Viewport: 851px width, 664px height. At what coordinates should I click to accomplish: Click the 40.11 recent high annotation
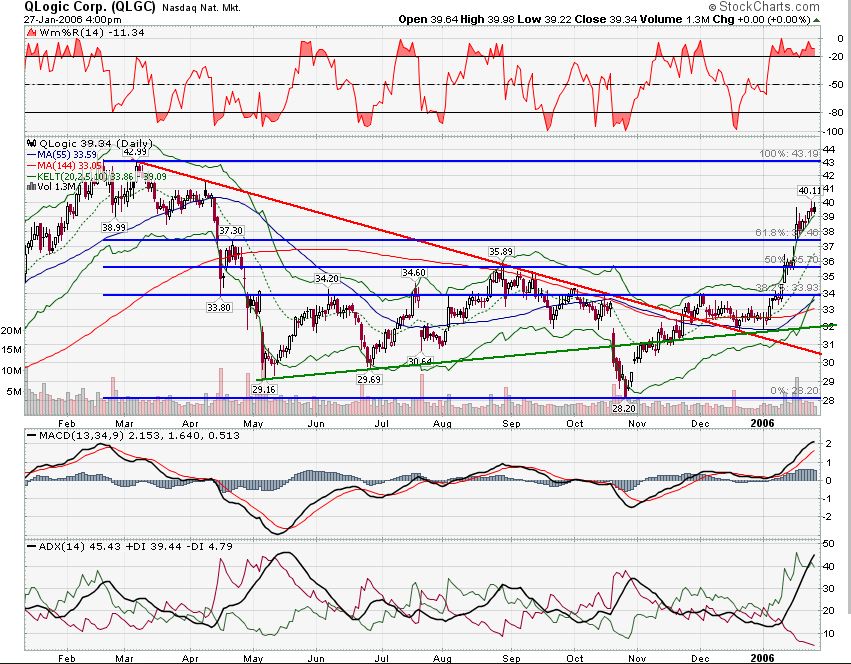click(810, 191)
